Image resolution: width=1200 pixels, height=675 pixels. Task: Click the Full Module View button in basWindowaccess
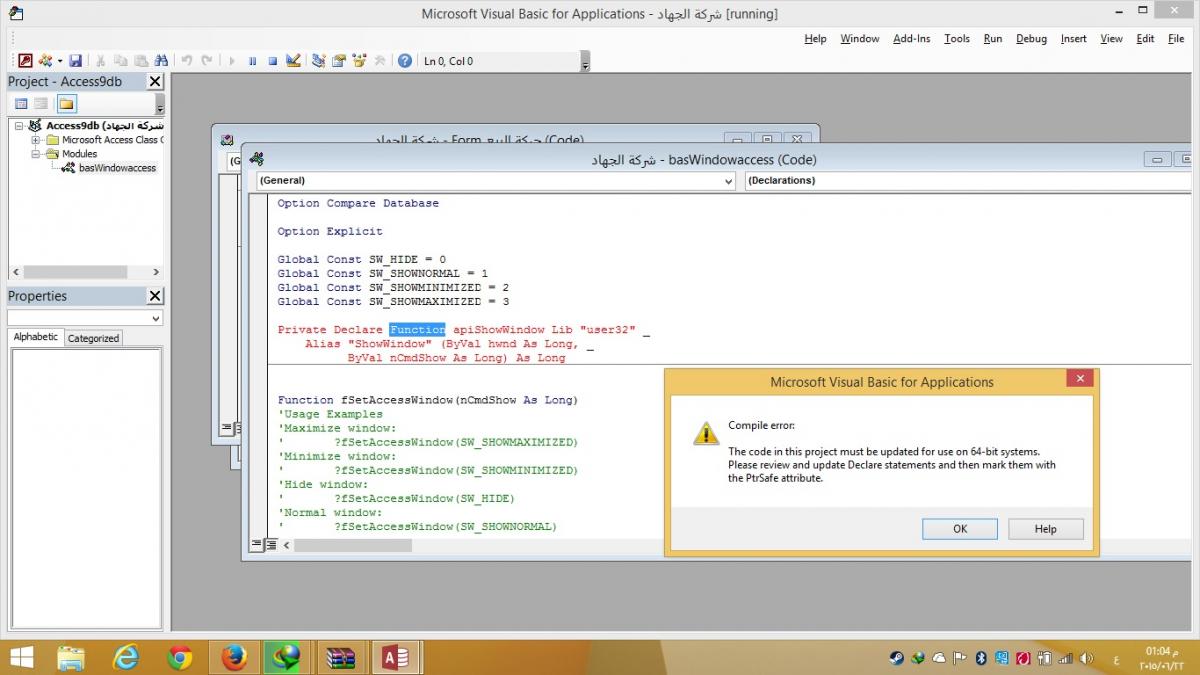tap(271, 545)
